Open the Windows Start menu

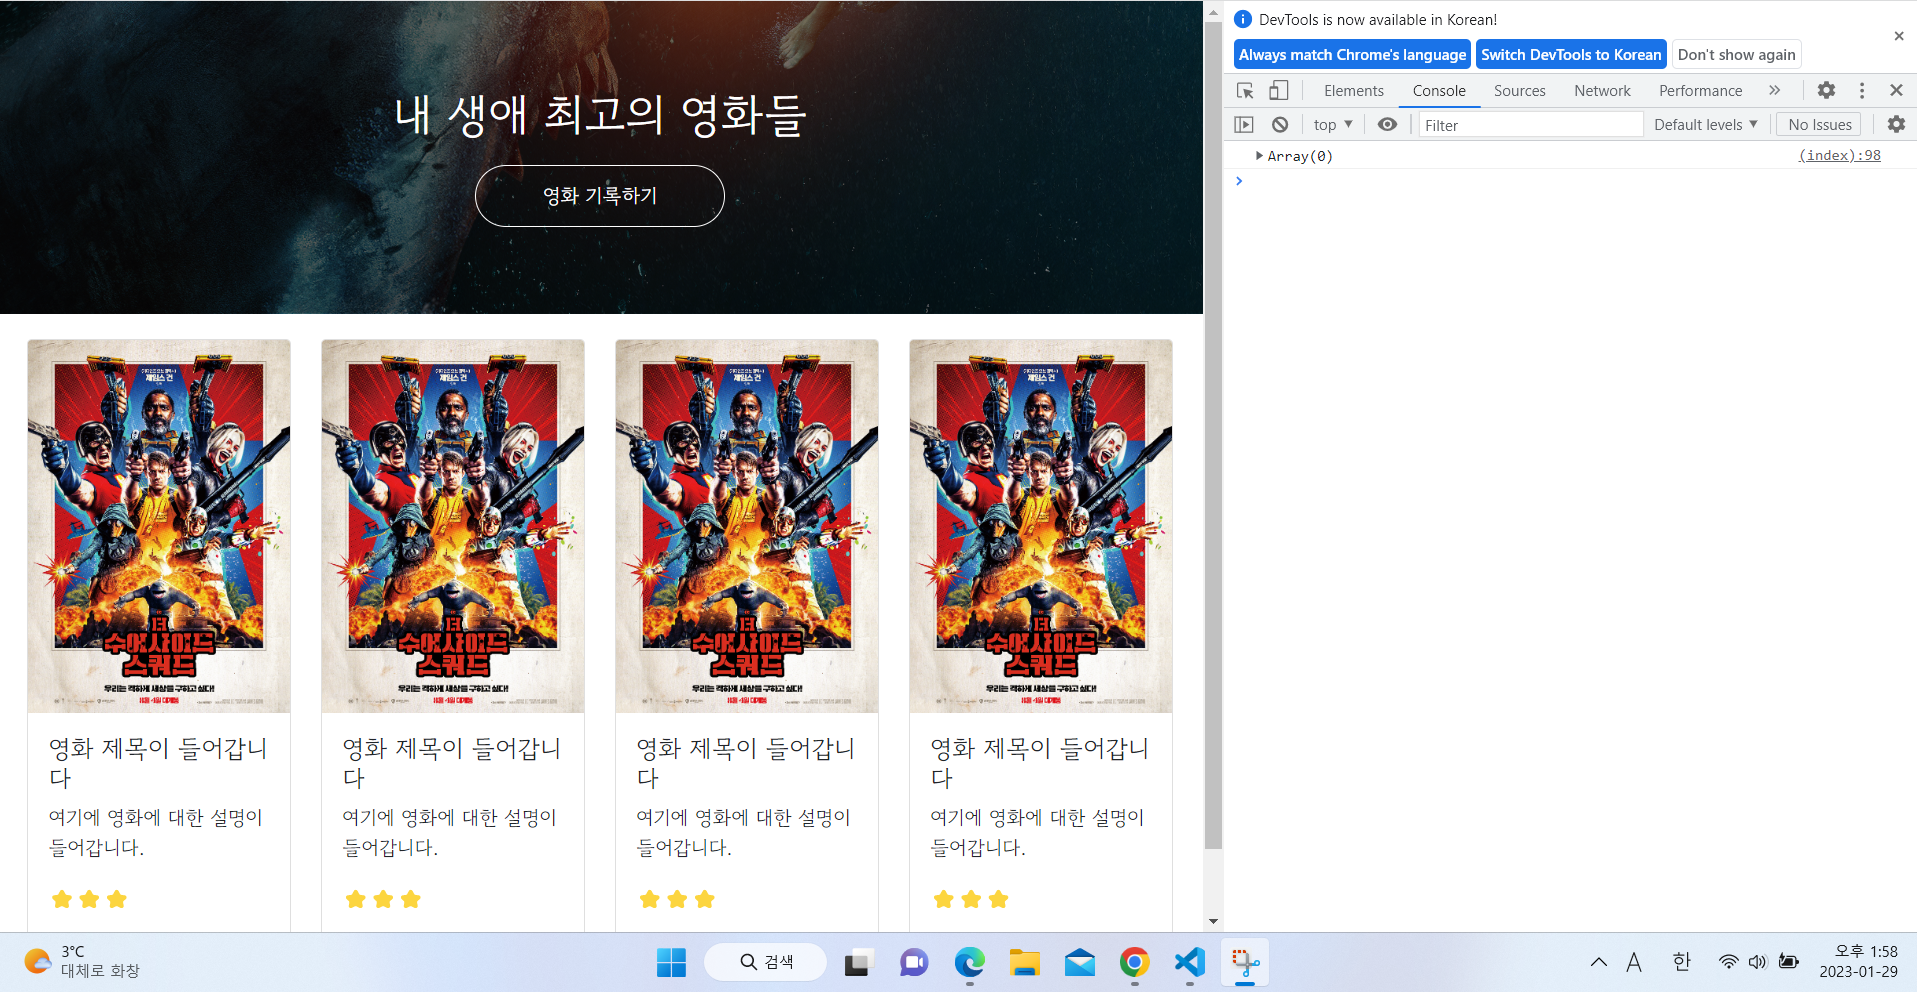tap(671, 963)
